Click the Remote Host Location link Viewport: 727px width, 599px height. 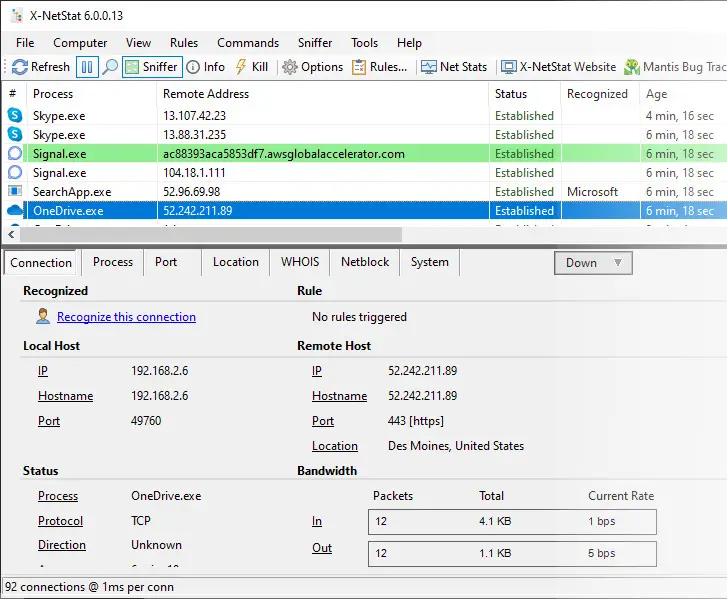[x=335, y=446]
